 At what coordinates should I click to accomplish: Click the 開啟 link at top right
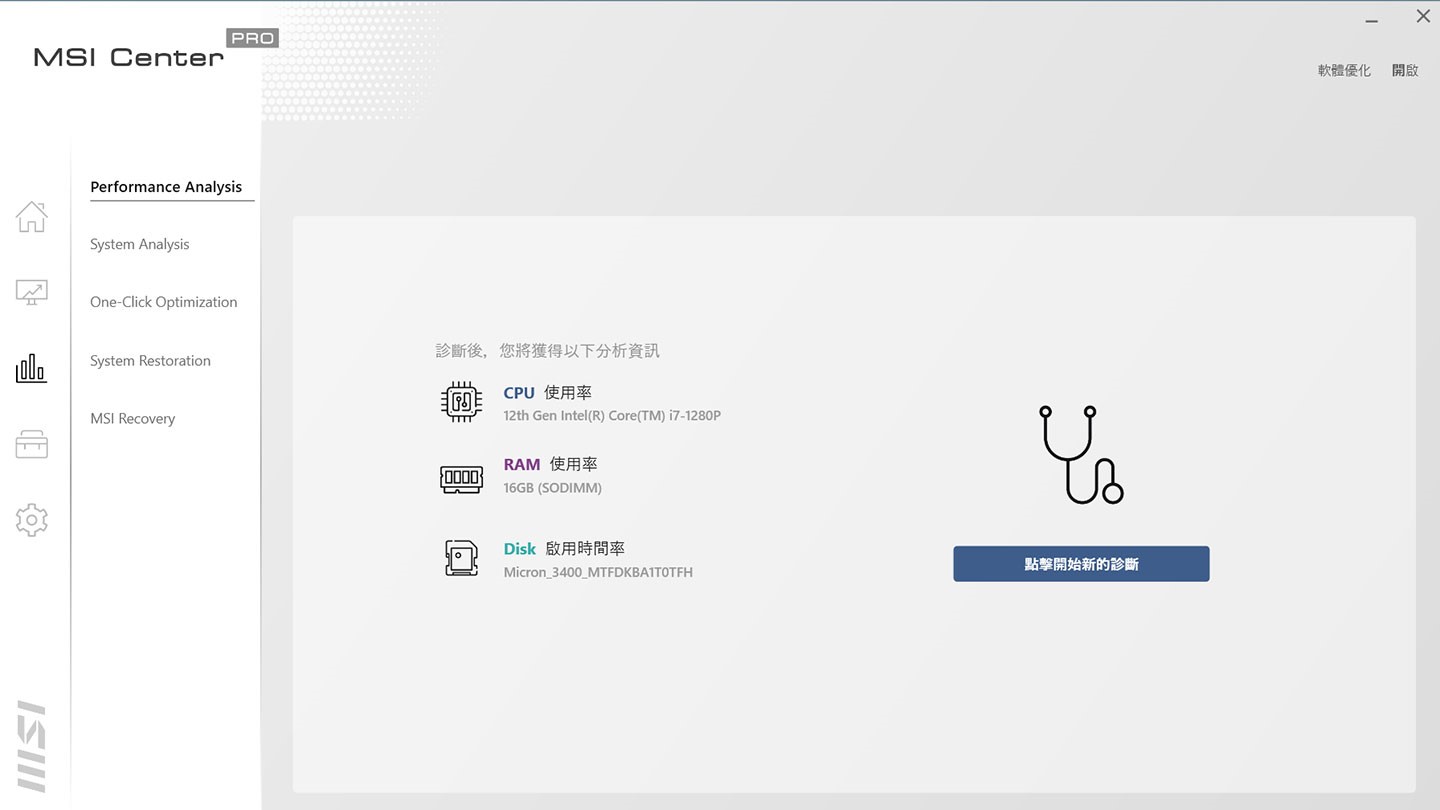point(1405,70)
